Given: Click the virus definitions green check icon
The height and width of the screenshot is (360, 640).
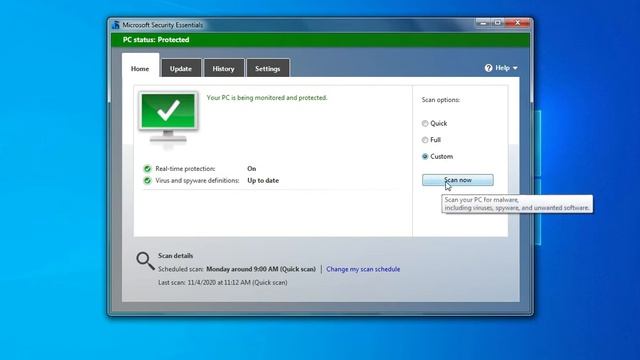Looking at the screenshot, I should [147, 180].
